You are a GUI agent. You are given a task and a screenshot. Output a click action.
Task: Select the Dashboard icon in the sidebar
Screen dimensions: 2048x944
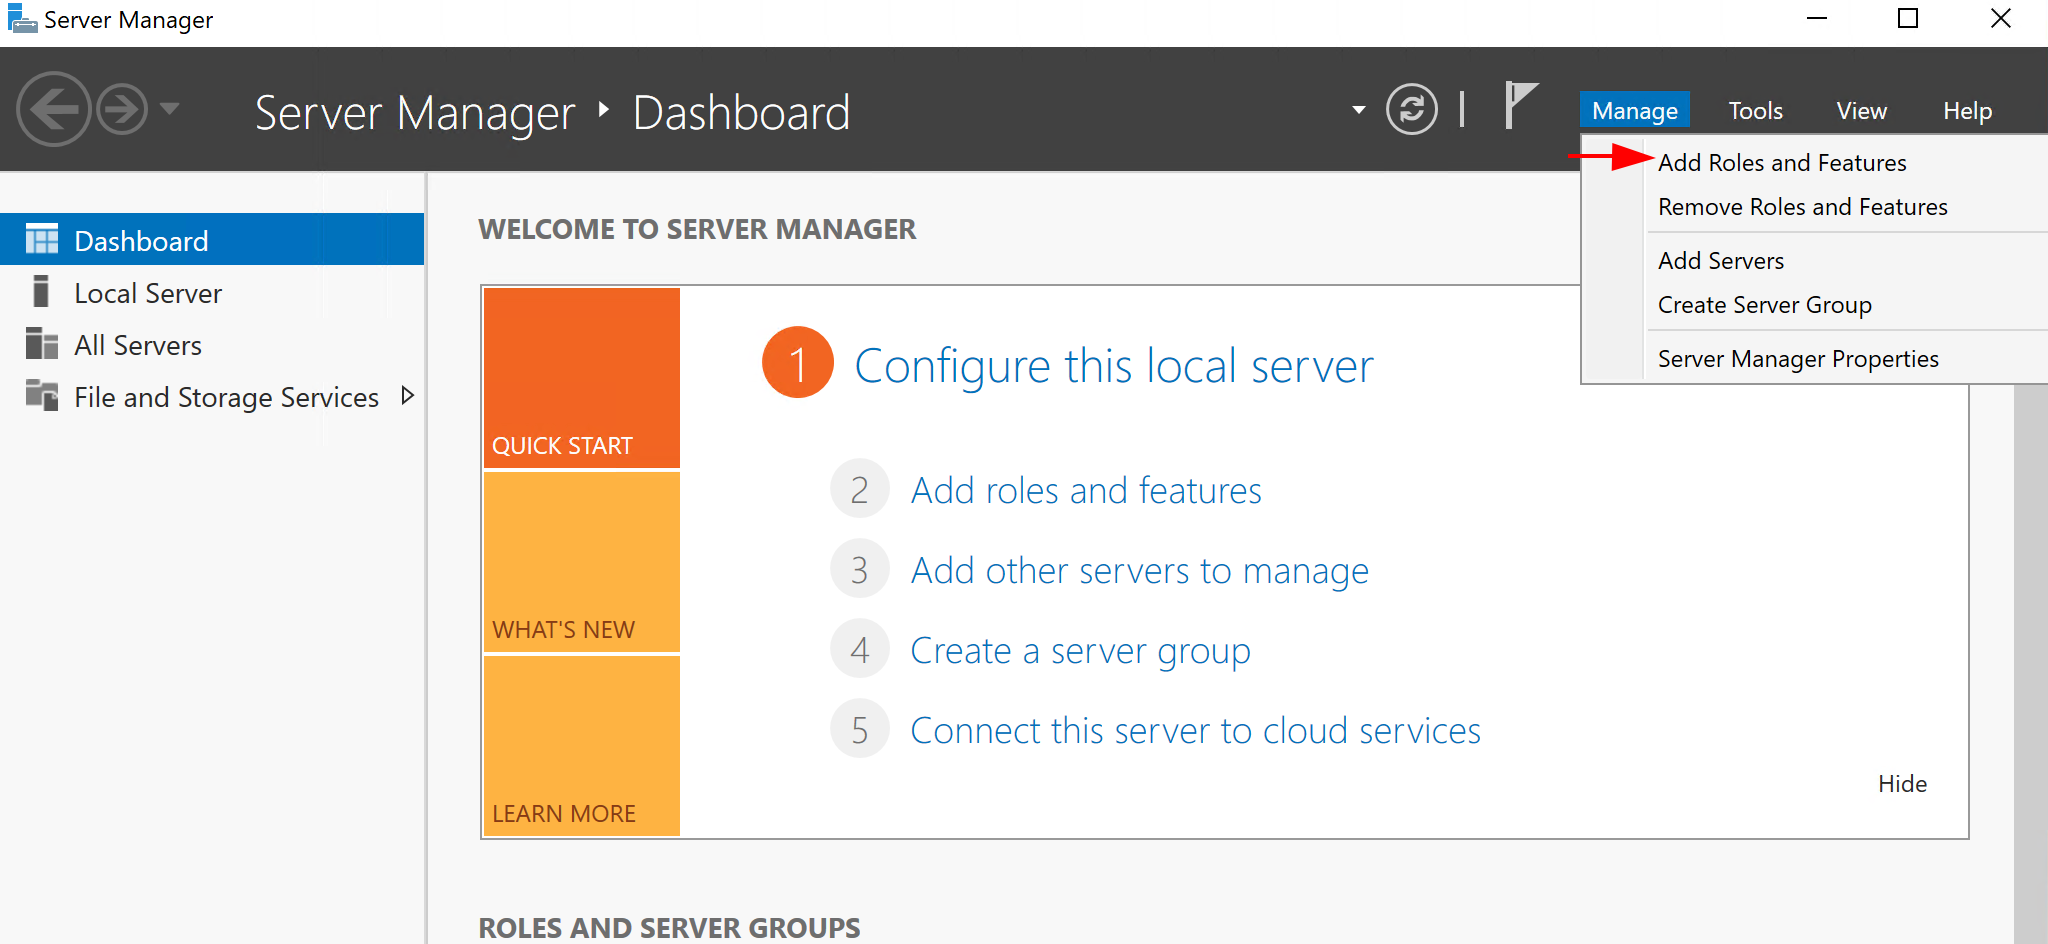[x=42, y=240]
